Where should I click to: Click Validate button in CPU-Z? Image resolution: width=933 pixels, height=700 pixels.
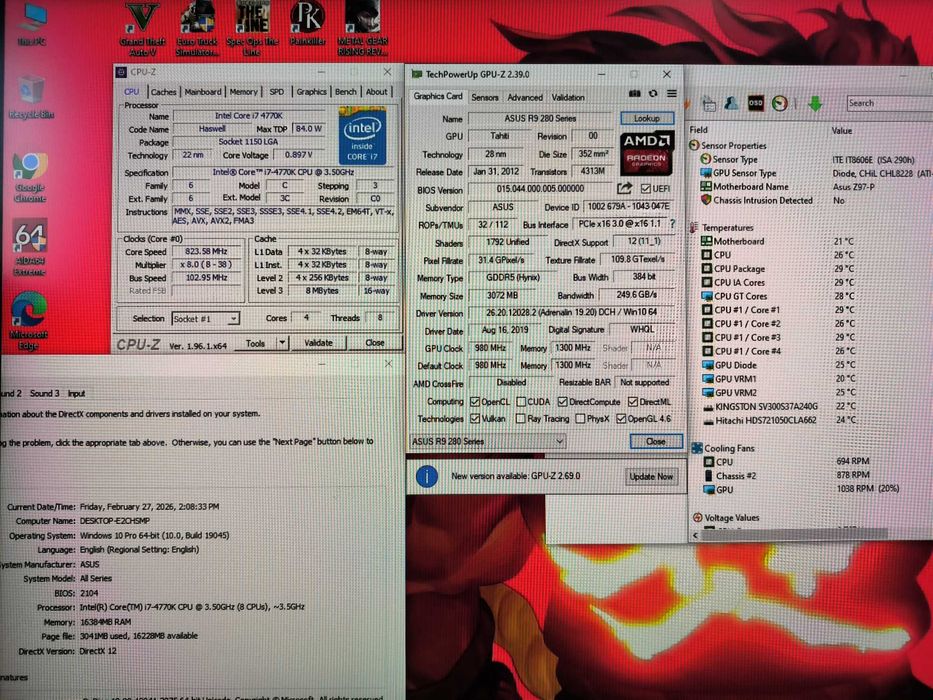point(319,343)
